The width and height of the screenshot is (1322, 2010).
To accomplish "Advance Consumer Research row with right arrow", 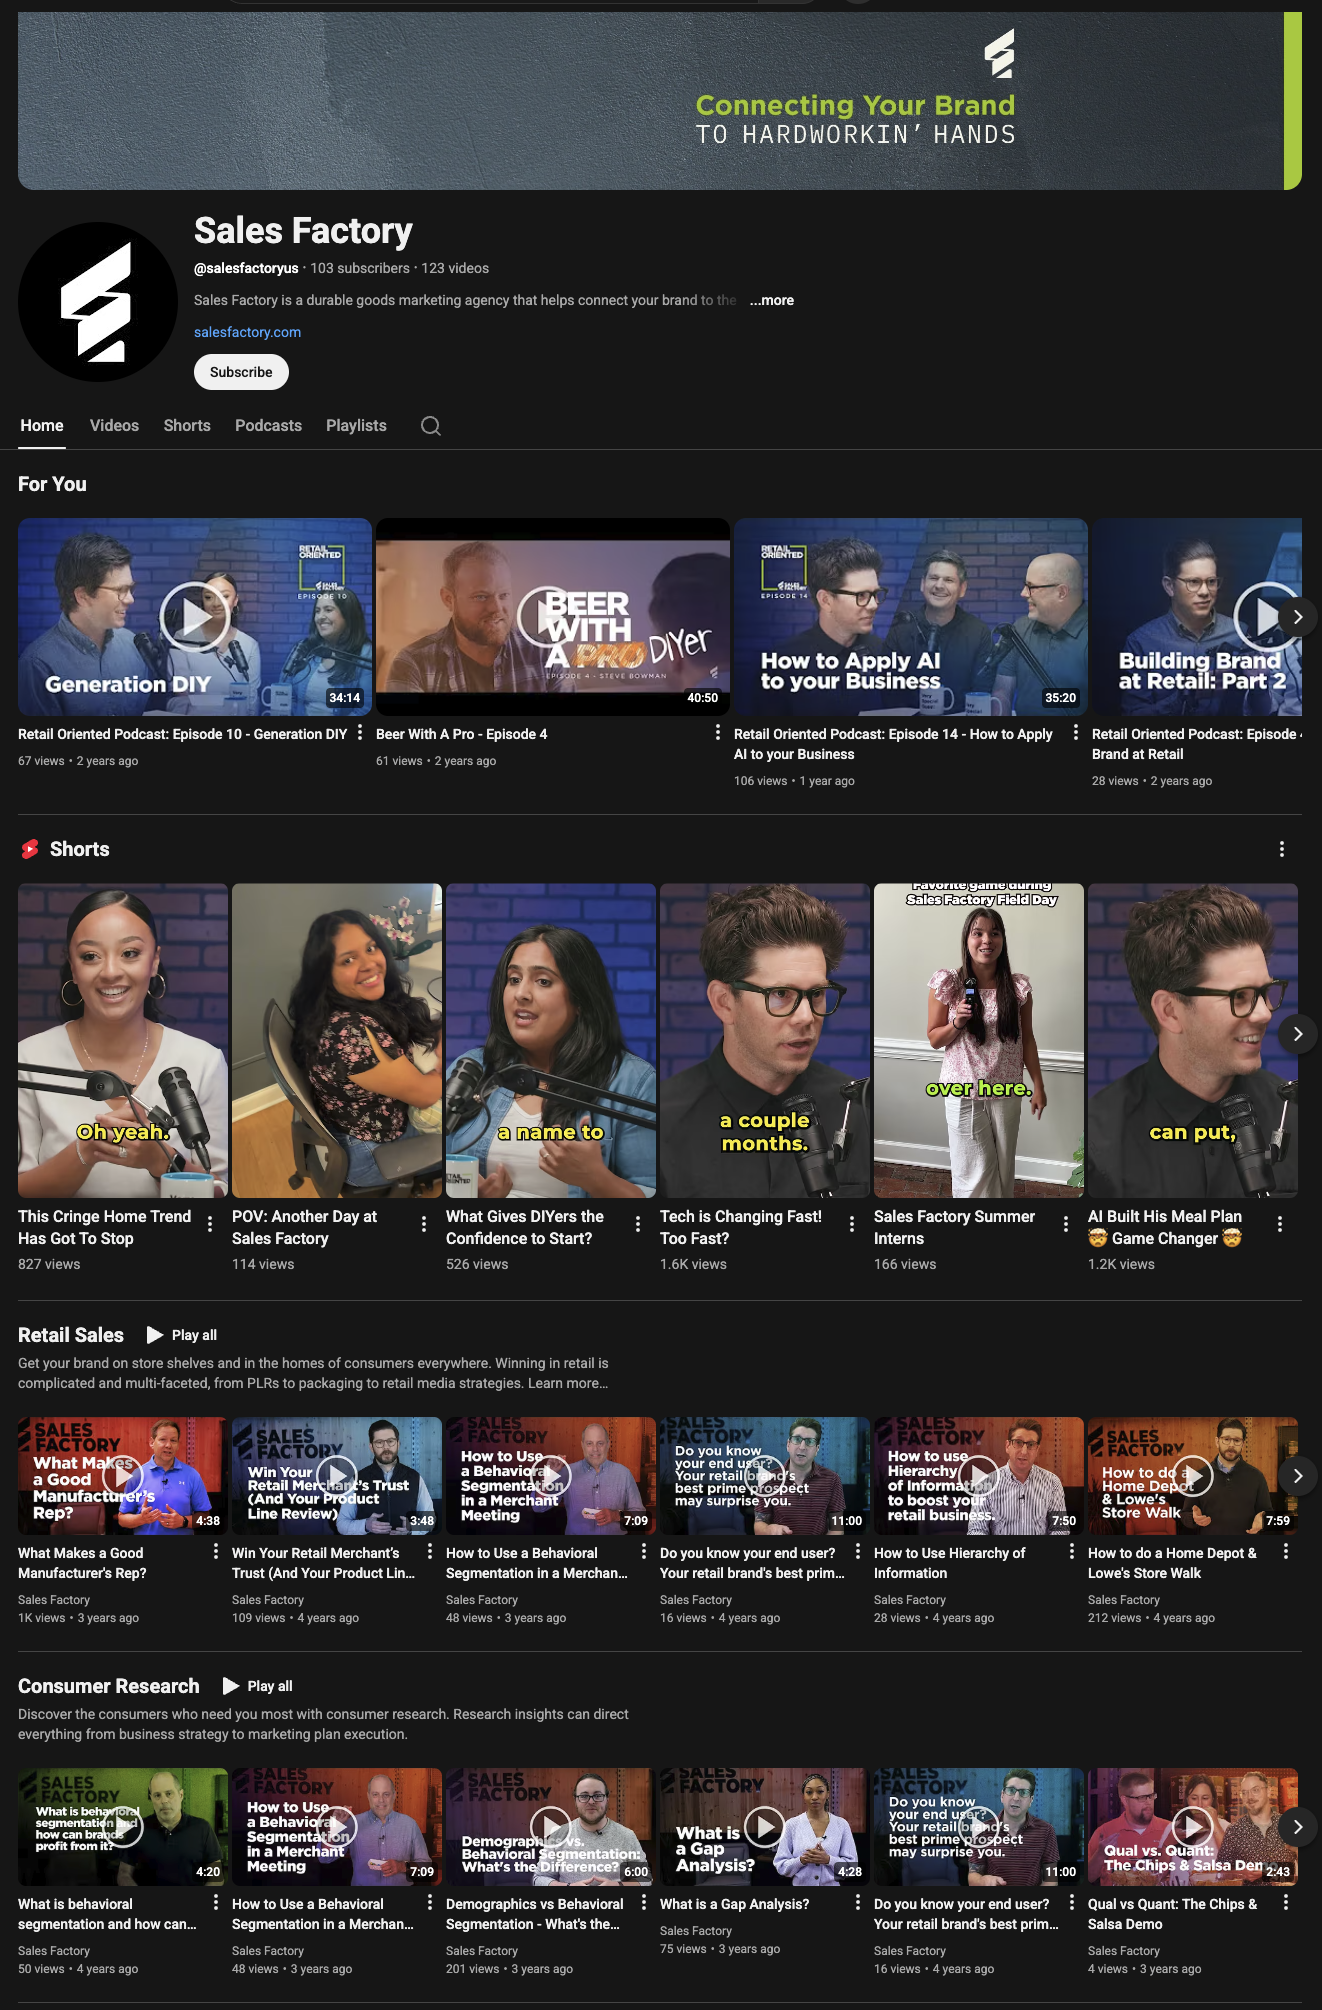I will point(1298,1827).
